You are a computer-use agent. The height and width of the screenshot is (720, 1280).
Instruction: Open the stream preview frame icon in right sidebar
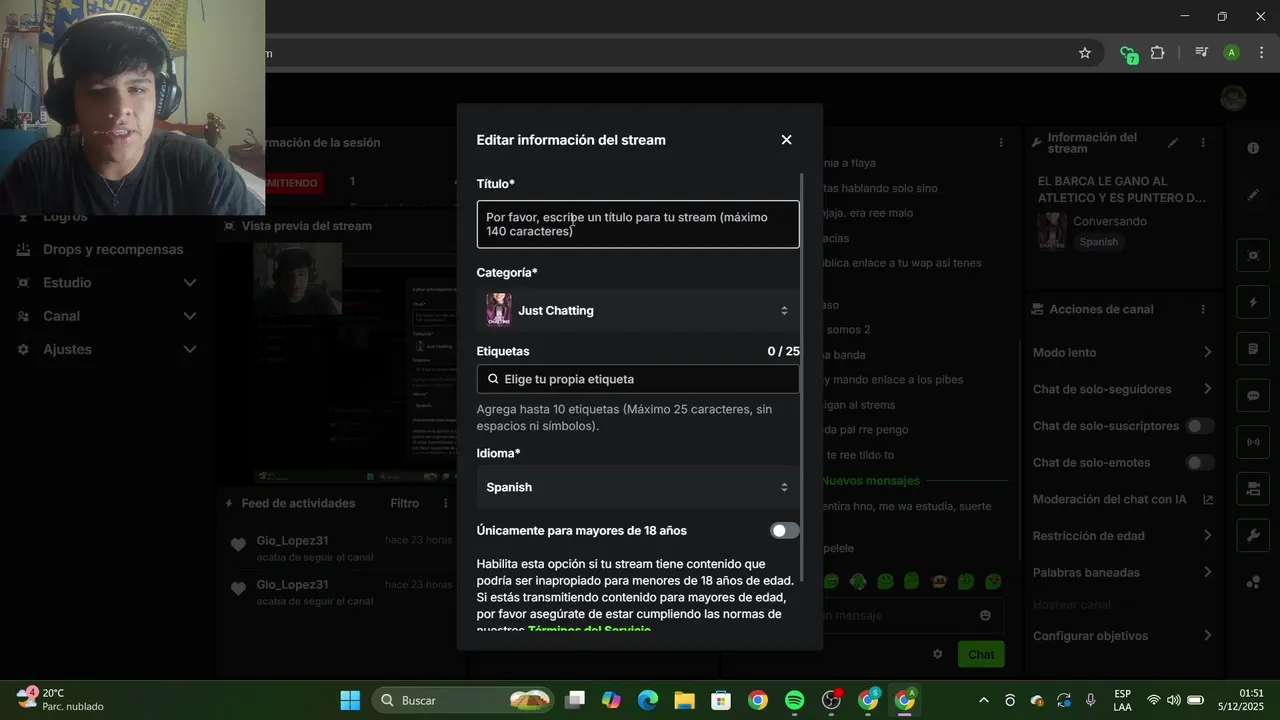[x=1253, y=255]
